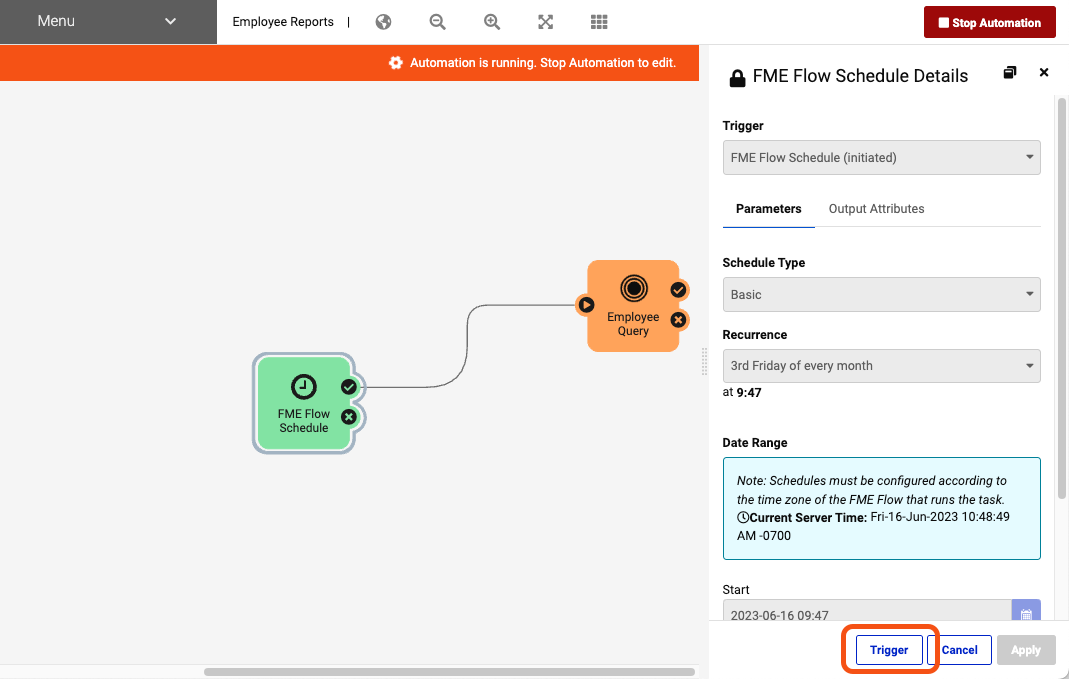Image resolution: width=1069 pixels, height=679 pixels.
Task: Click the Cancel button
Action: (959, 650)
